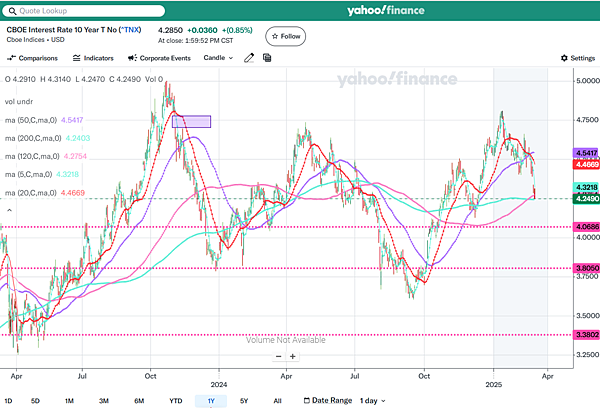The image size is (600, 408).
Task: Open the ^TNX ticker symbol link
Action: (130, 29)
